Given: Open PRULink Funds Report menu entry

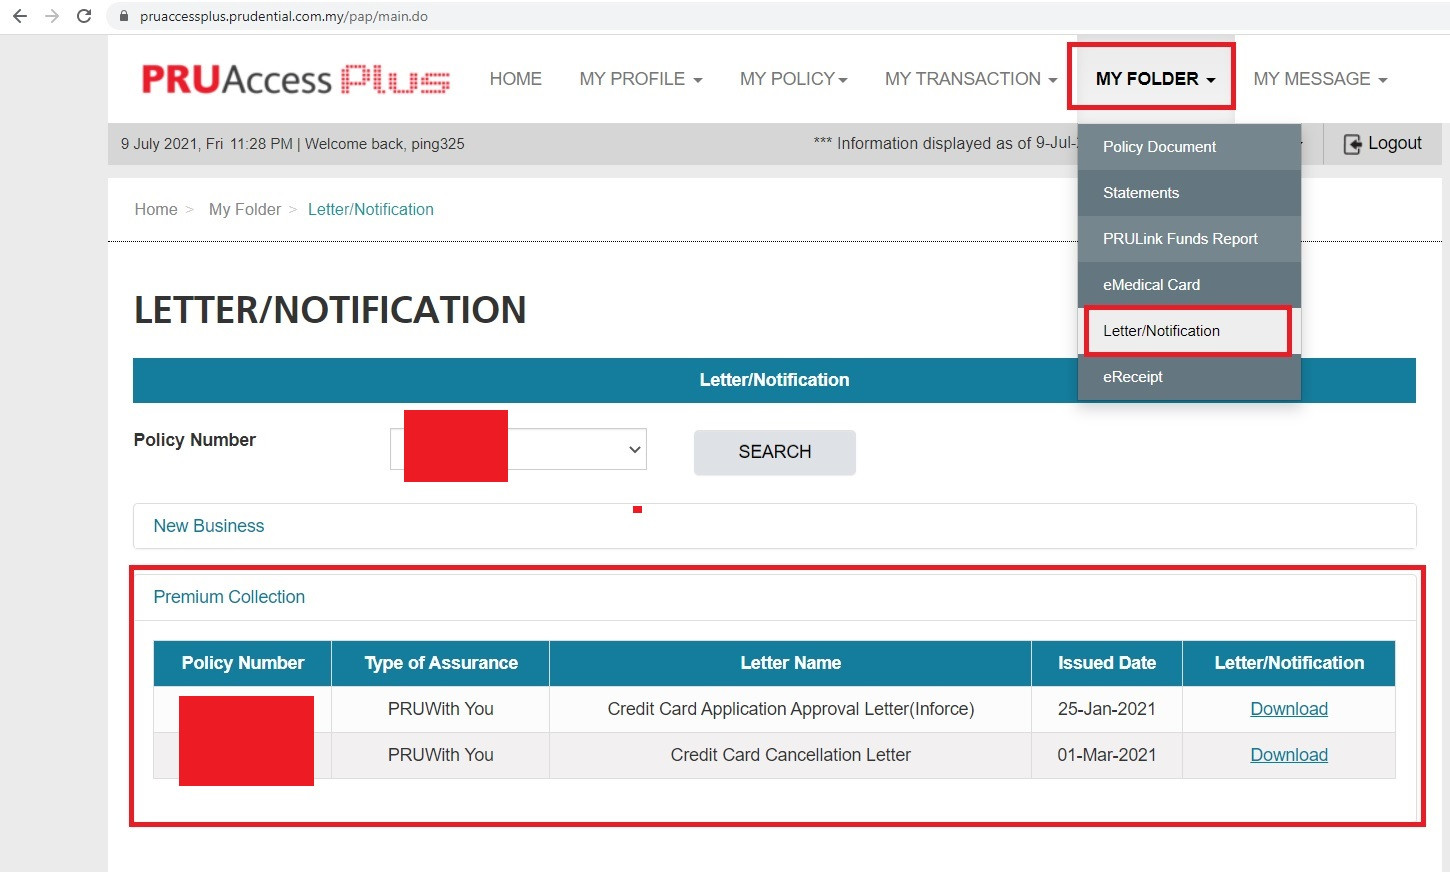Looking at the screenshot, I should [x=1180, y=239].
